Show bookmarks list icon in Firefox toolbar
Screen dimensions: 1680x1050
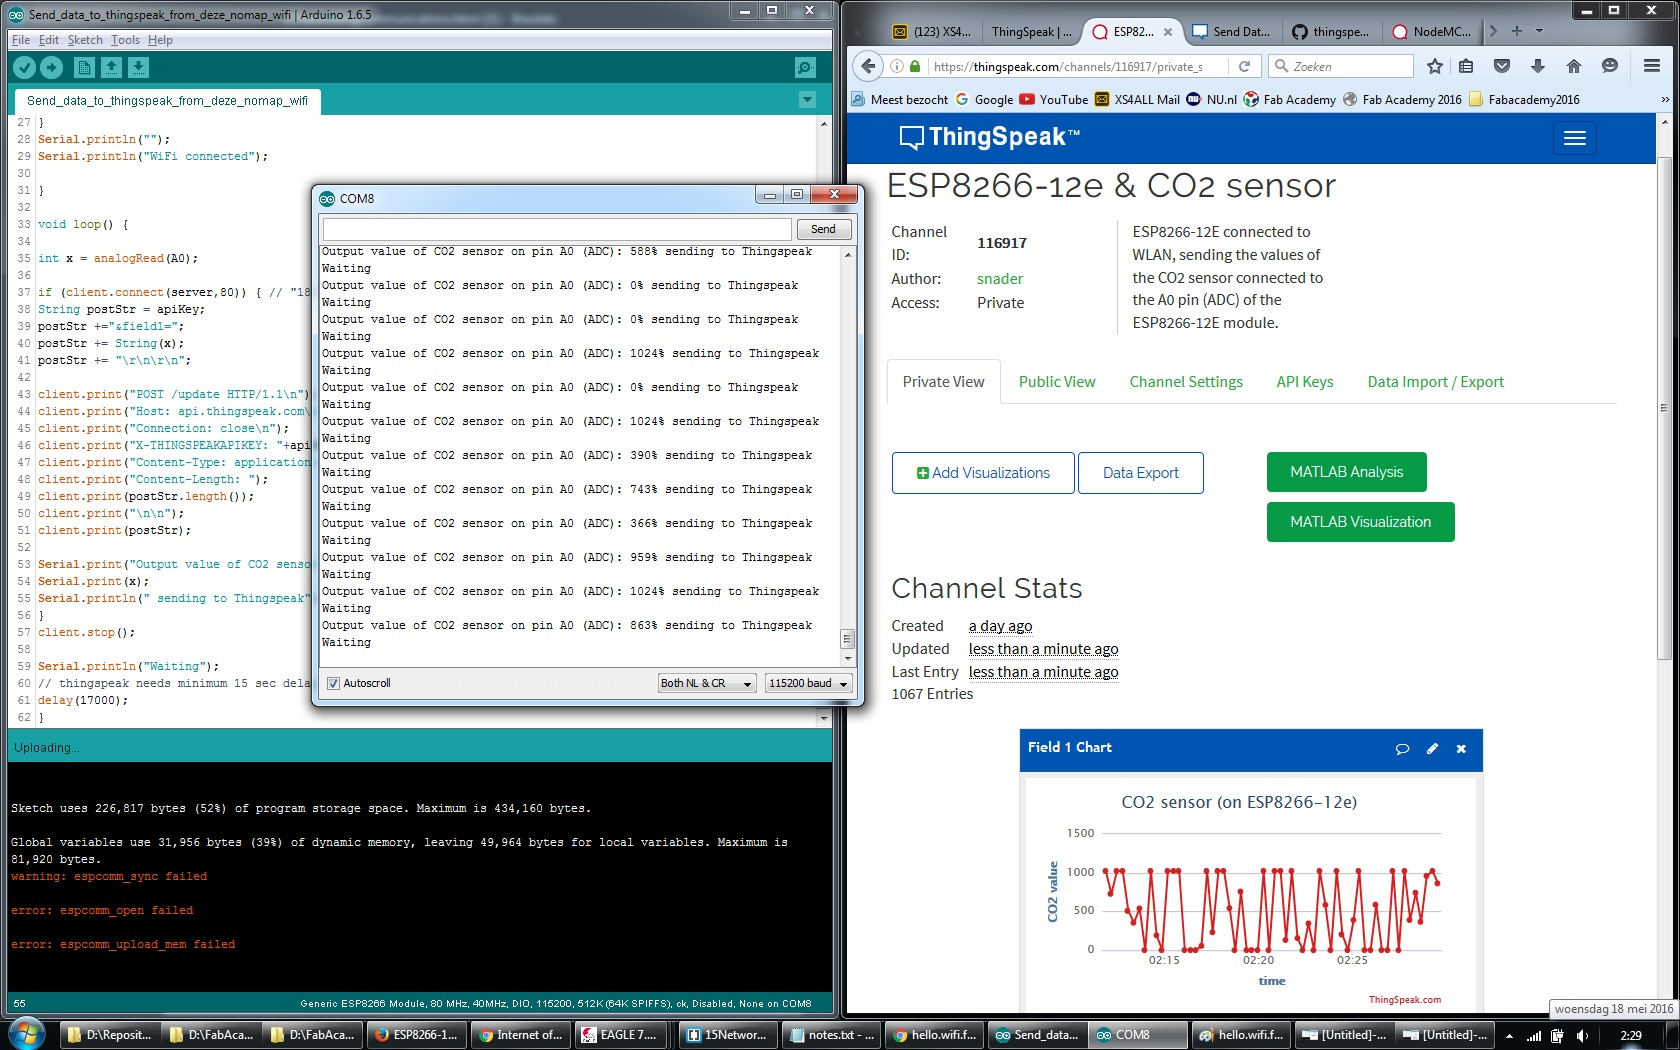coord(1466,66)
